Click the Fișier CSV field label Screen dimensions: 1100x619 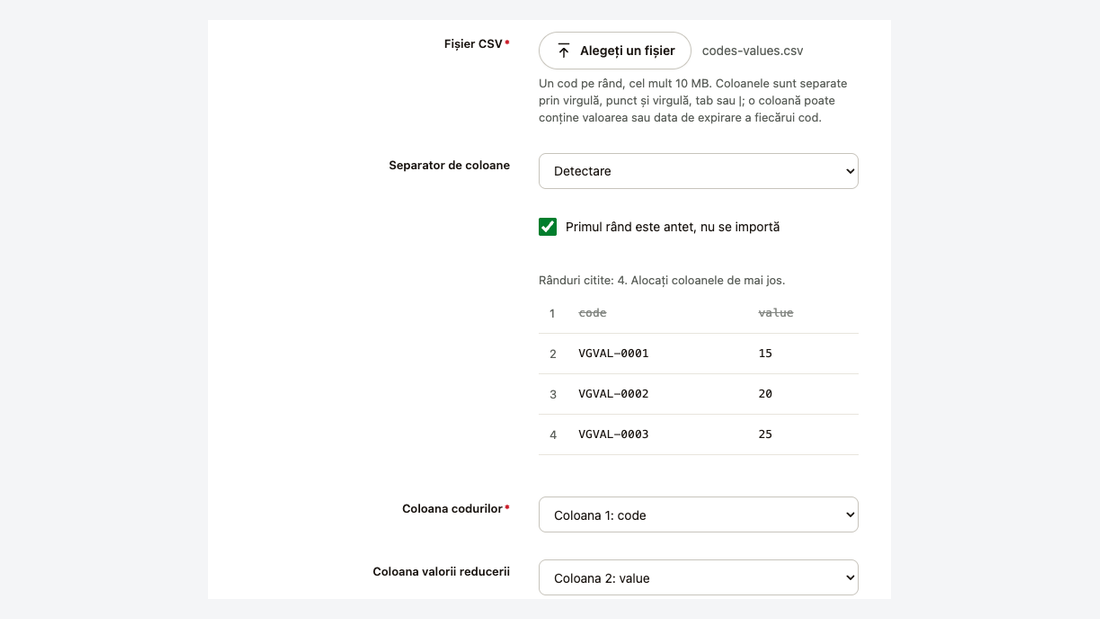473,44
